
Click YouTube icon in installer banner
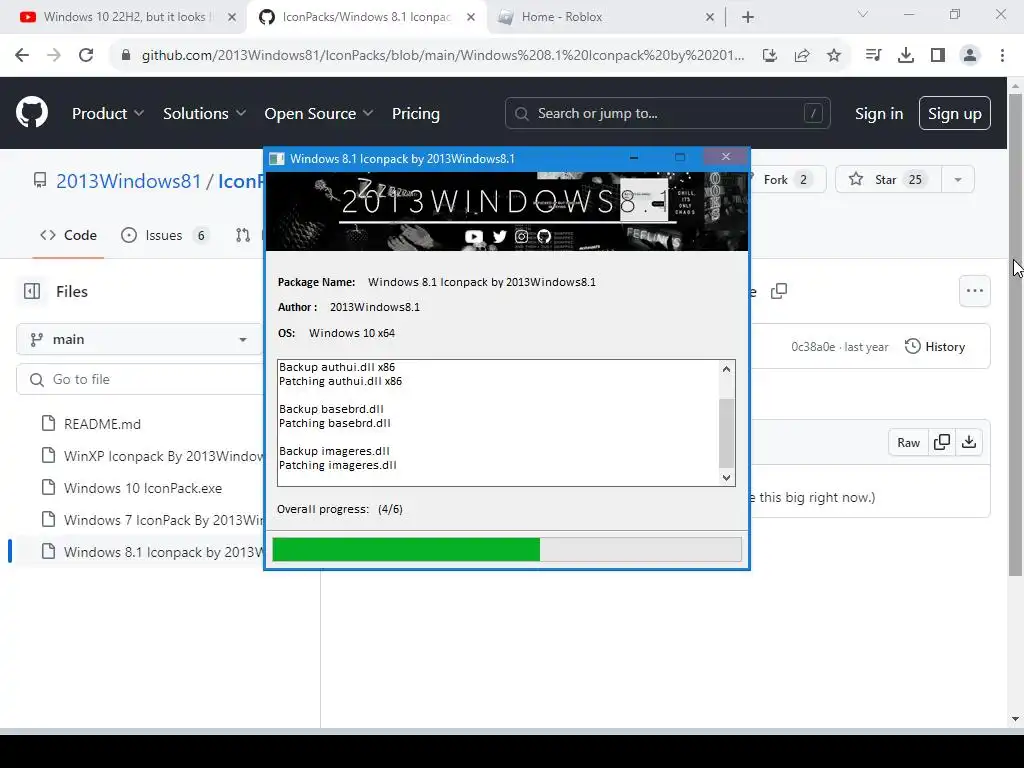tap(474, 236)
